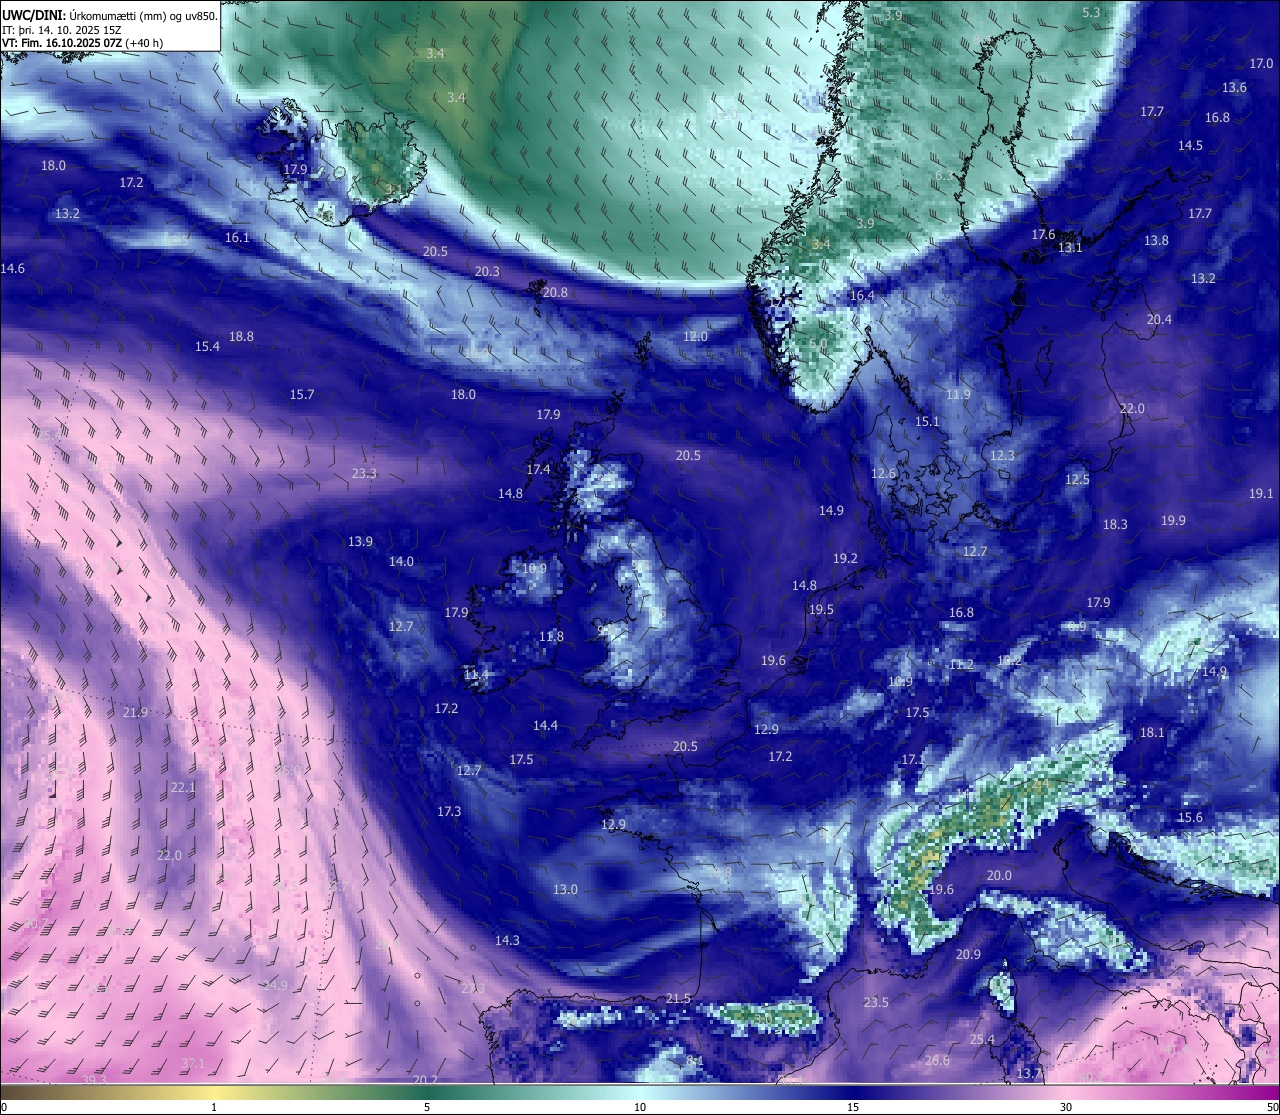
Task: Click the 21.9 value label
Action: click(135, 712)
